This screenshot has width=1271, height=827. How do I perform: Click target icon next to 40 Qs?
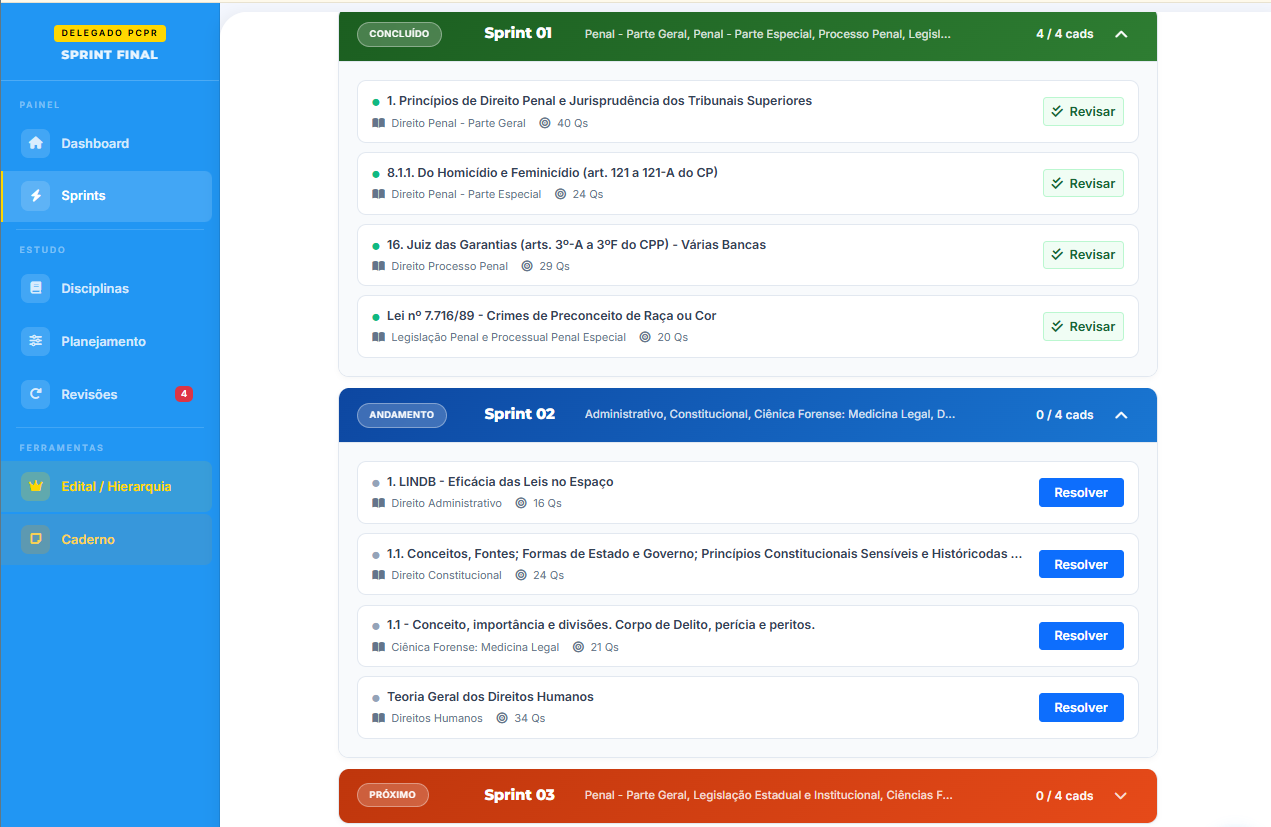(545, 123)
